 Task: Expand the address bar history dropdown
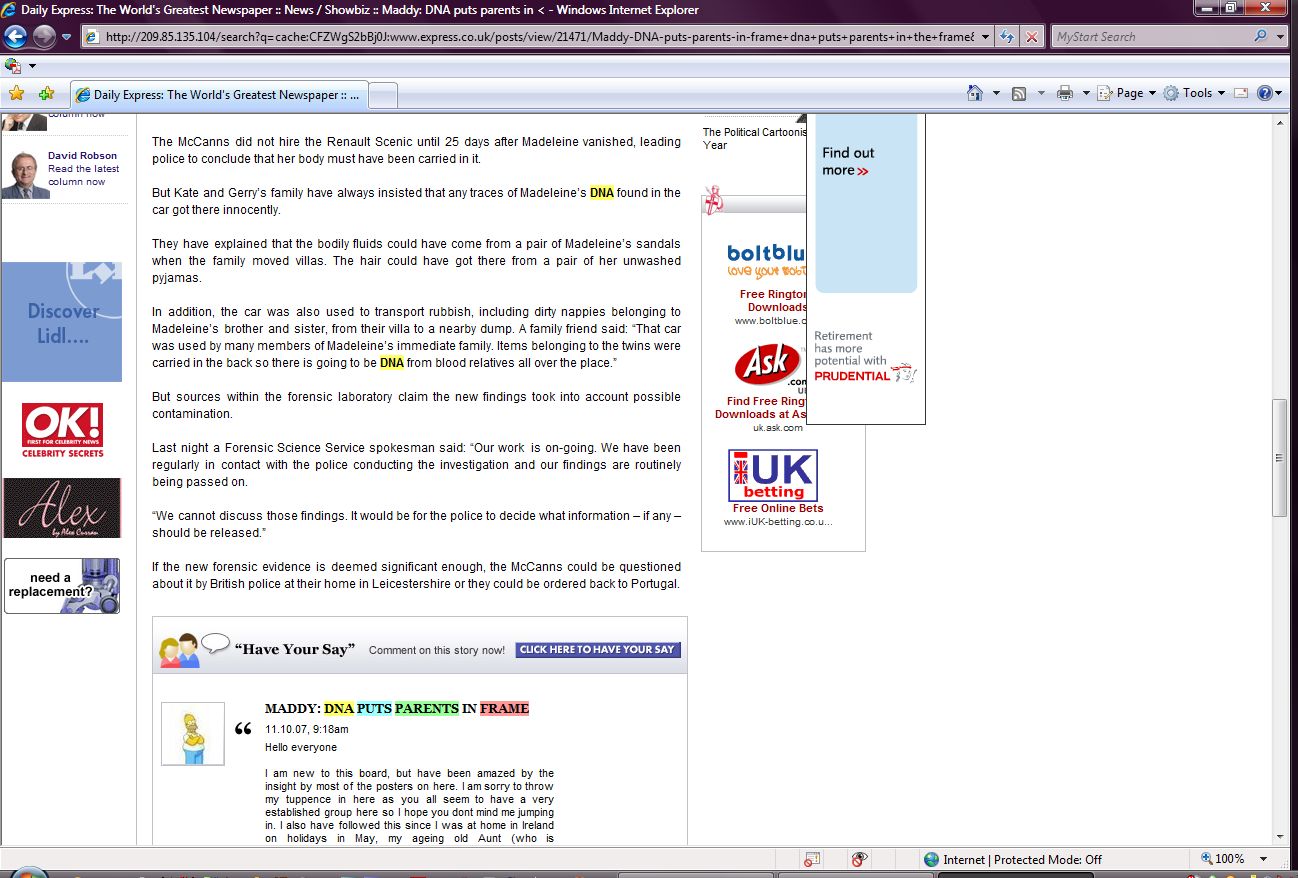point(985,37)
